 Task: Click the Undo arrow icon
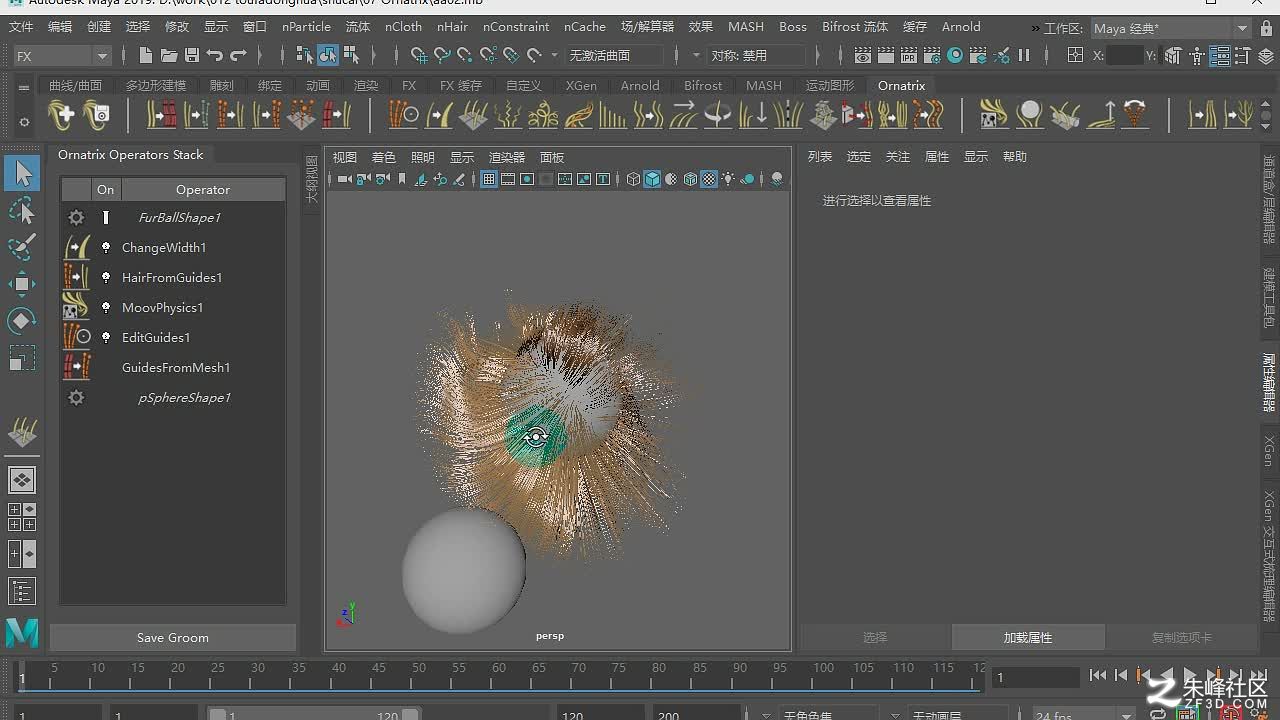click(215, 56)
